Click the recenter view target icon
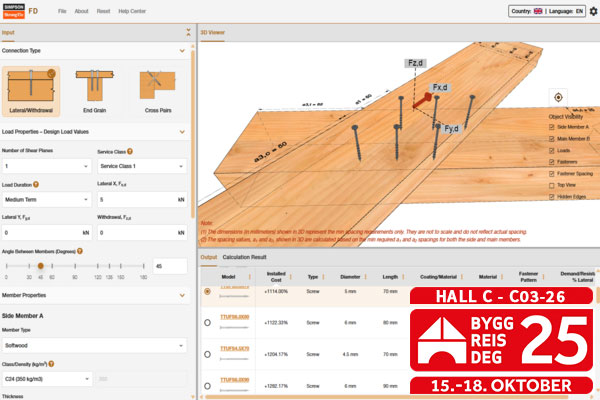Viewport: 600px width, 400px height. point(558,97)
